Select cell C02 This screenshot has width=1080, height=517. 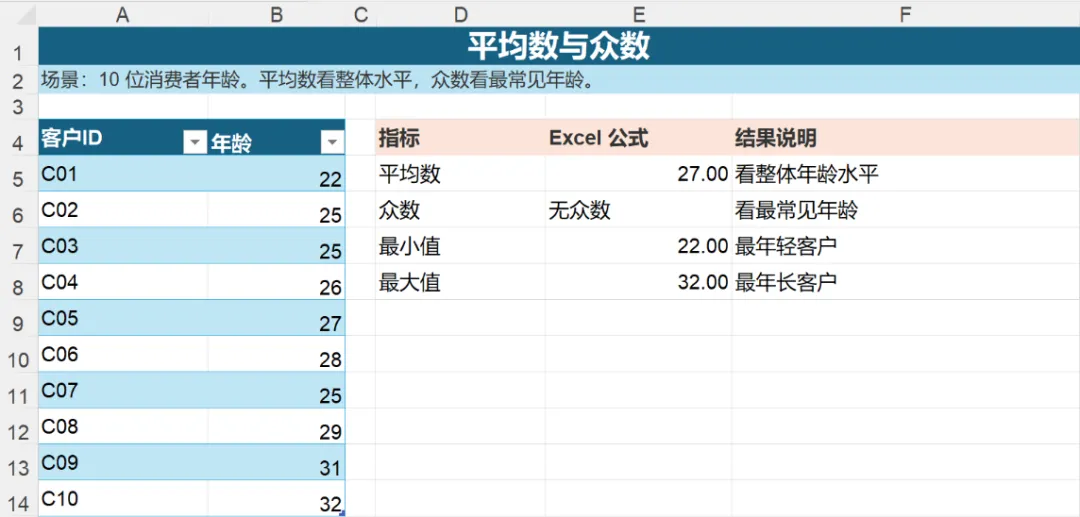coord(123,209)
